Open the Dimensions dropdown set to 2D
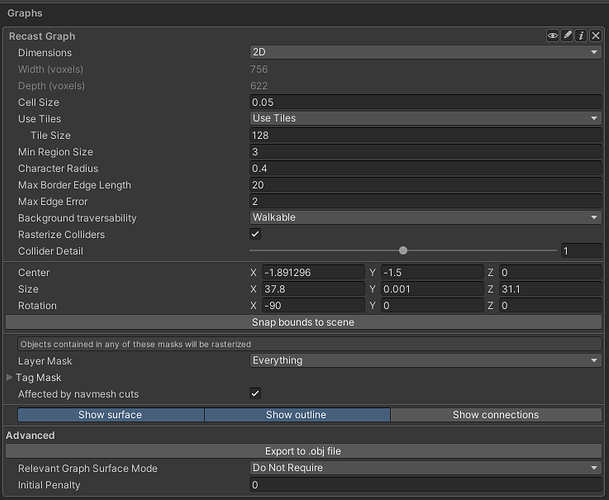The image size is (609, 500). (425, 52)
